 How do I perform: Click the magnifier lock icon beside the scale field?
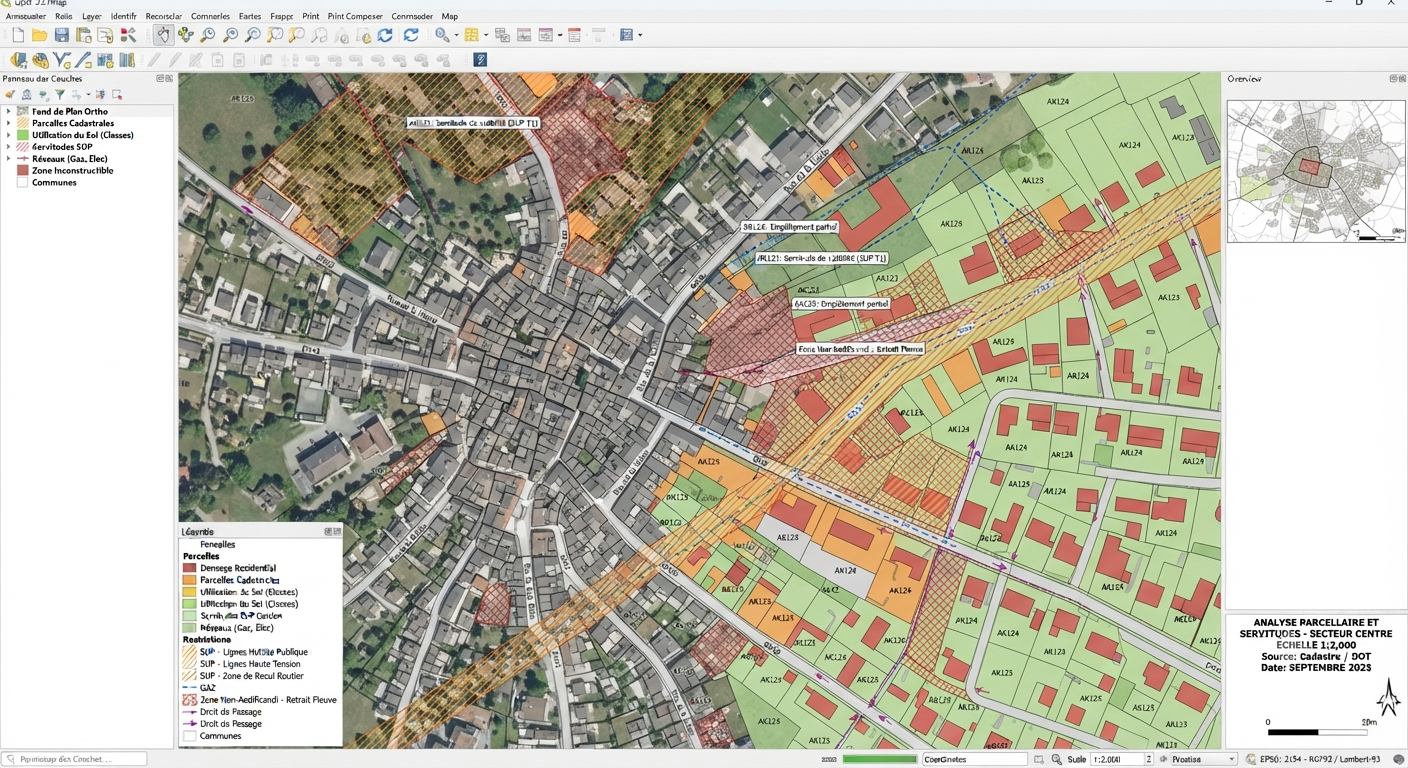click(x=1057, y=759)
